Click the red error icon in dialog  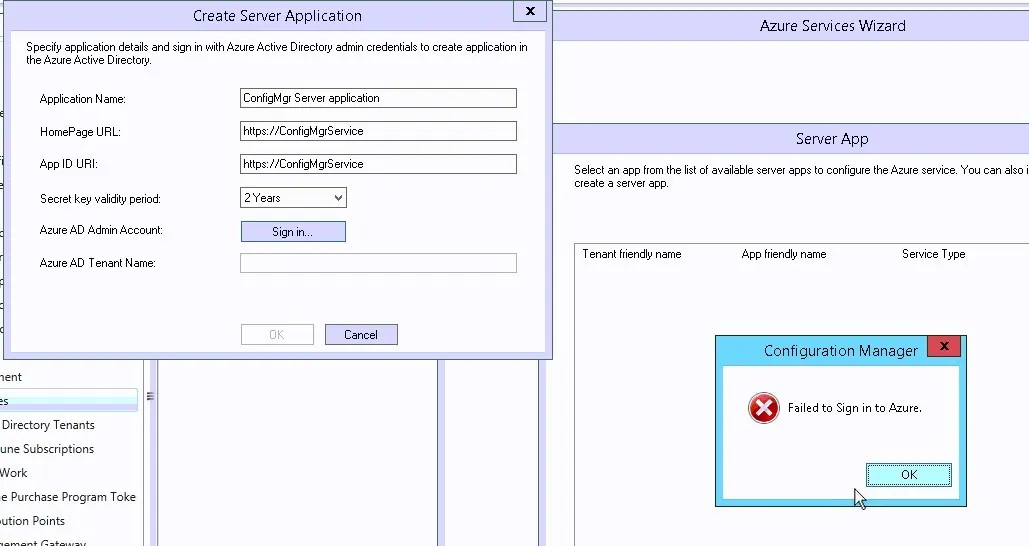(x=764, y=408)
